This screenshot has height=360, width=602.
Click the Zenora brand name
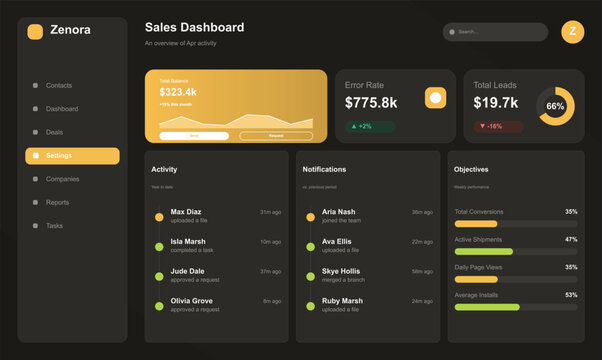[x=70, y=30]
